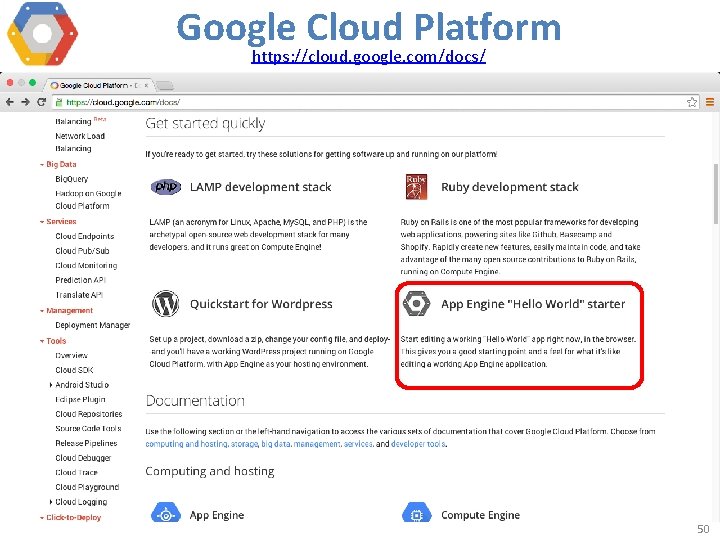The width and height of the screenshot is (720, 540).
Task: Open Cloud Playground in the sidebar
Action: 87,487
